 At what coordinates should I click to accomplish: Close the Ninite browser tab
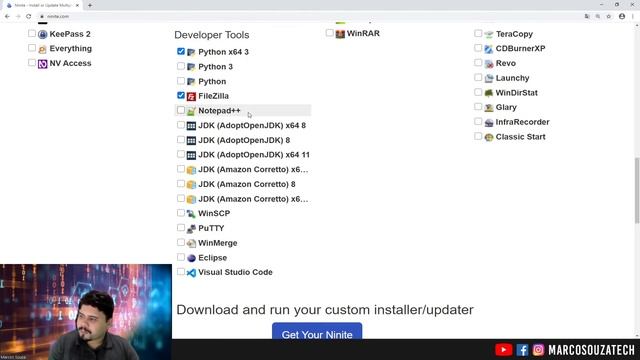point(77,5)
